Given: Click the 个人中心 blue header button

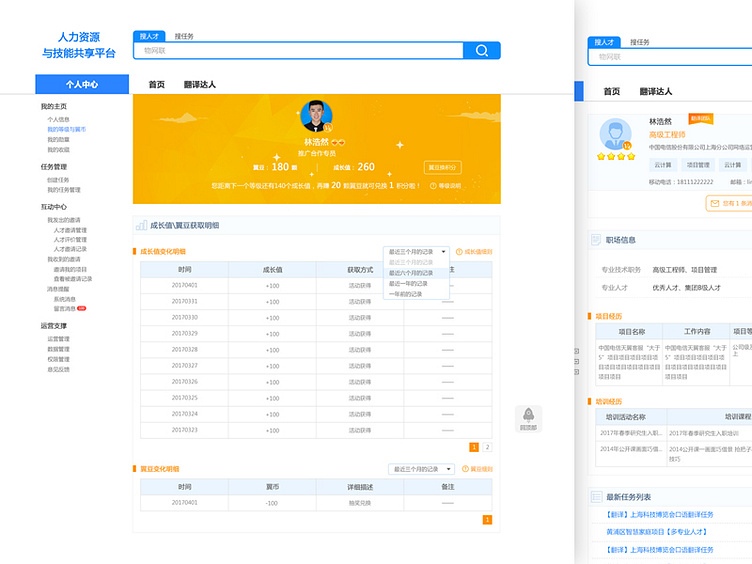Looking at the screenshot, I should click(x=82, y=84).
